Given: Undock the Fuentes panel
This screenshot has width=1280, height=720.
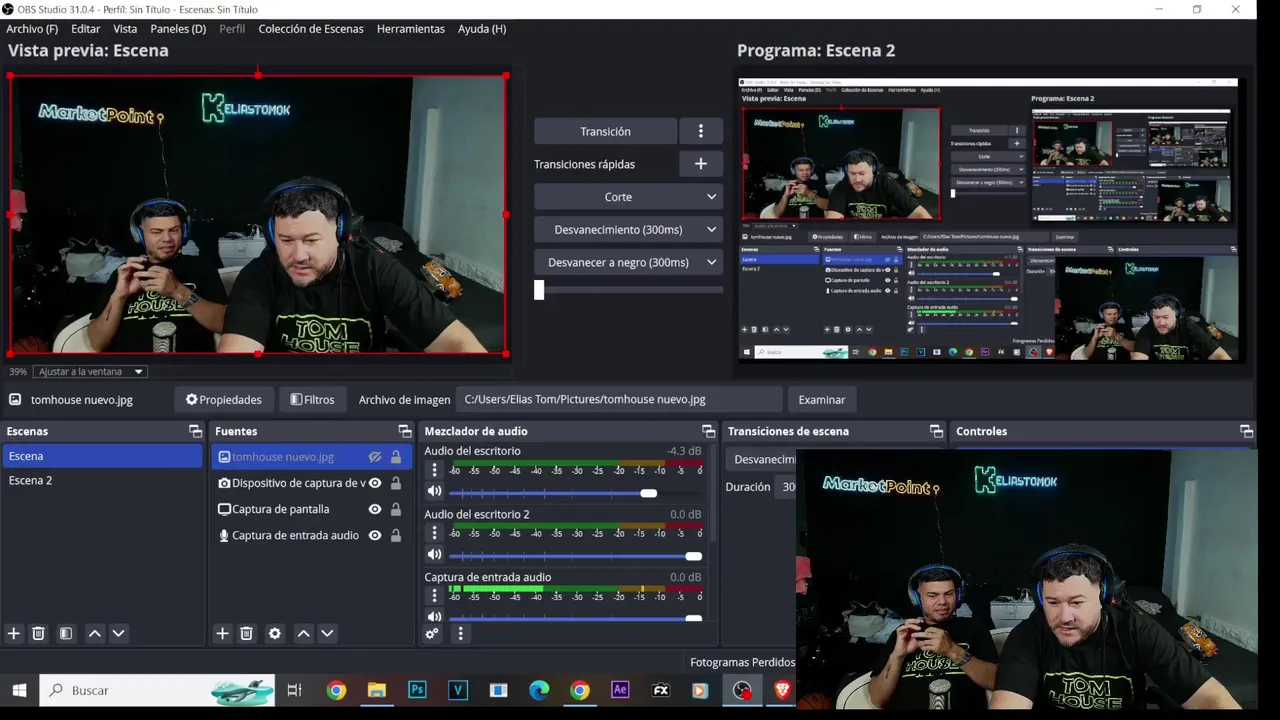Looking at the screenshot, I should point(404,431).
